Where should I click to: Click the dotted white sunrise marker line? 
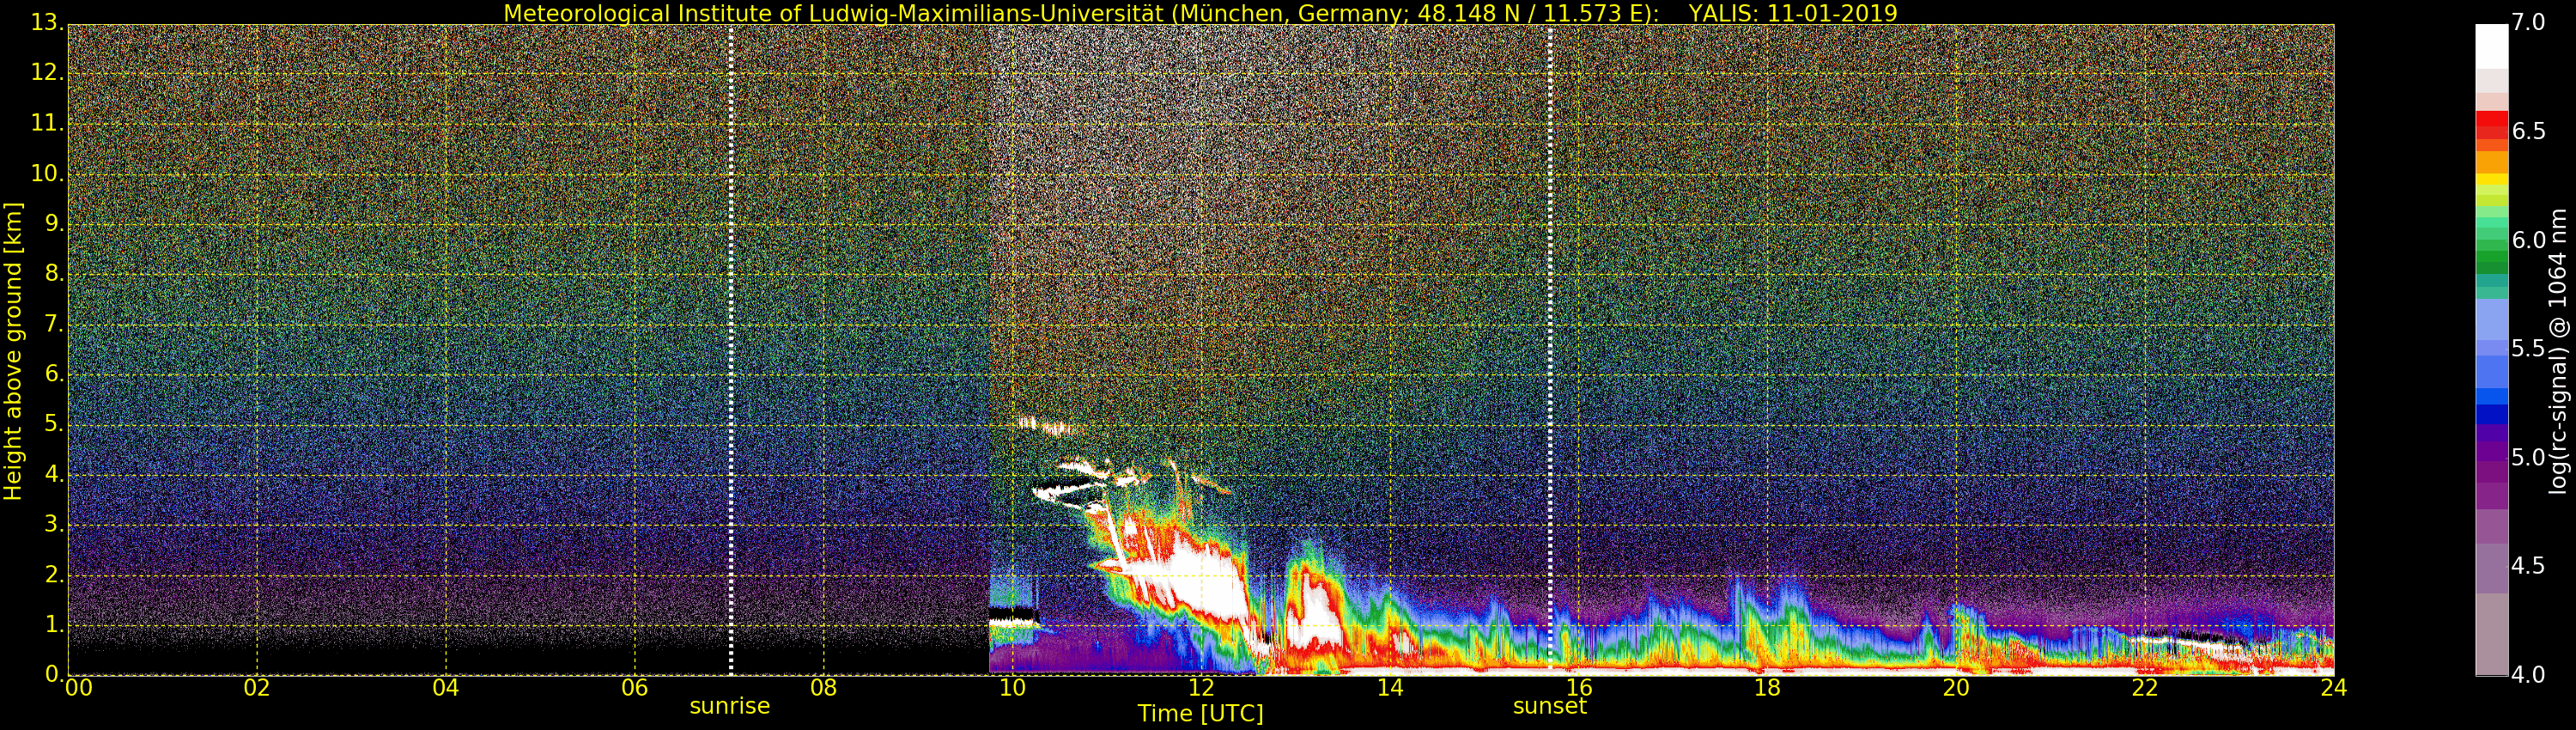click(731, 350)
